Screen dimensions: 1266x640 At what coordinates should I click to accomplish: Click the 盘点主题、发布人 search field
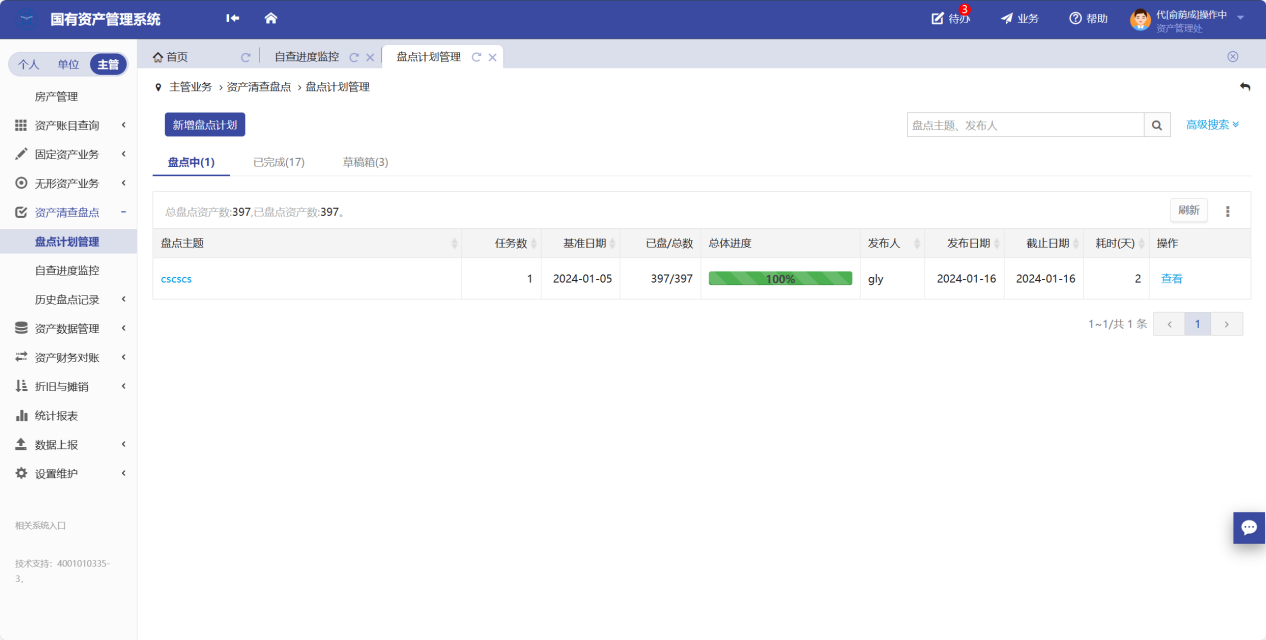pyautogui.click(x=1025, y=125)
